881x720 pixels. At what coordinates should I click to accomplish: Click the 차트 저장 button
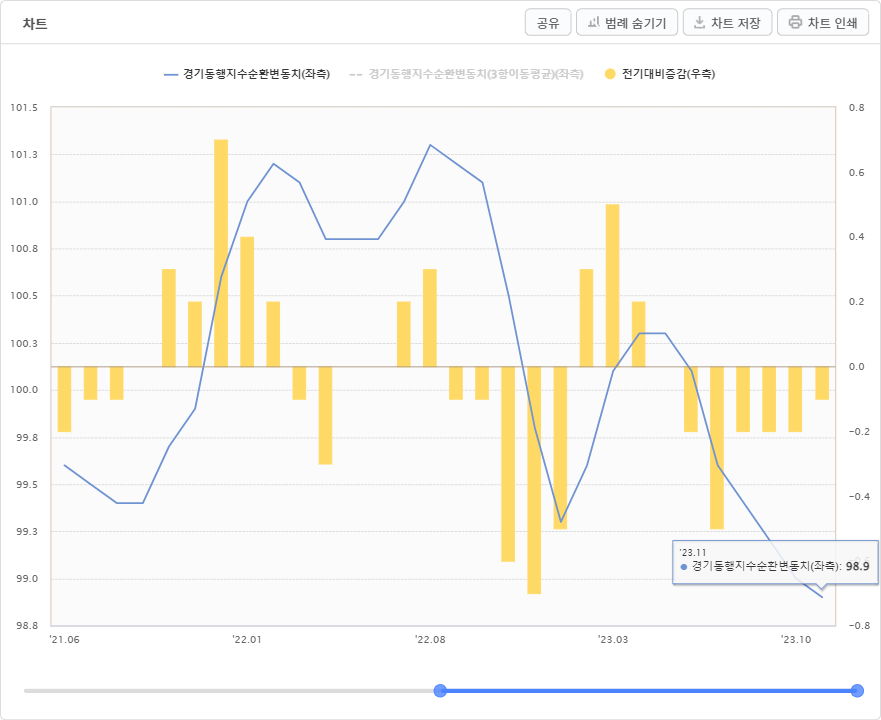[x=727, y=22]
